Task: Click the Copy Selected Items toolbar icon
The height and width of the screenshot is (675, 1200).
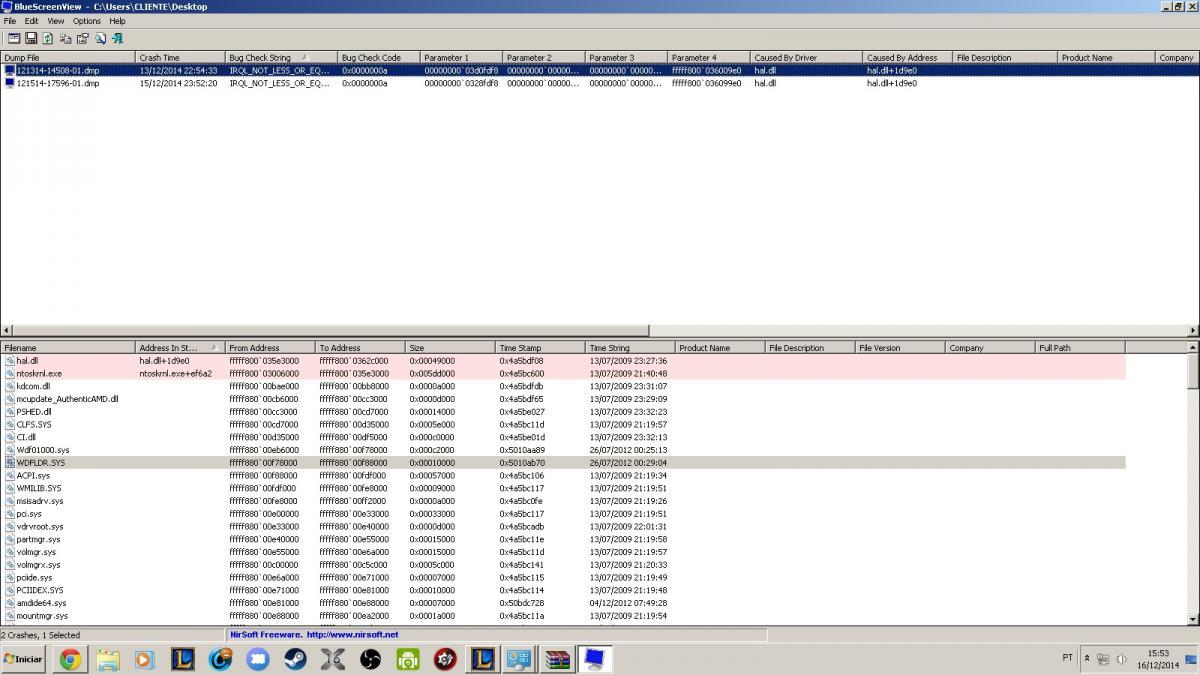Action: 65,38
